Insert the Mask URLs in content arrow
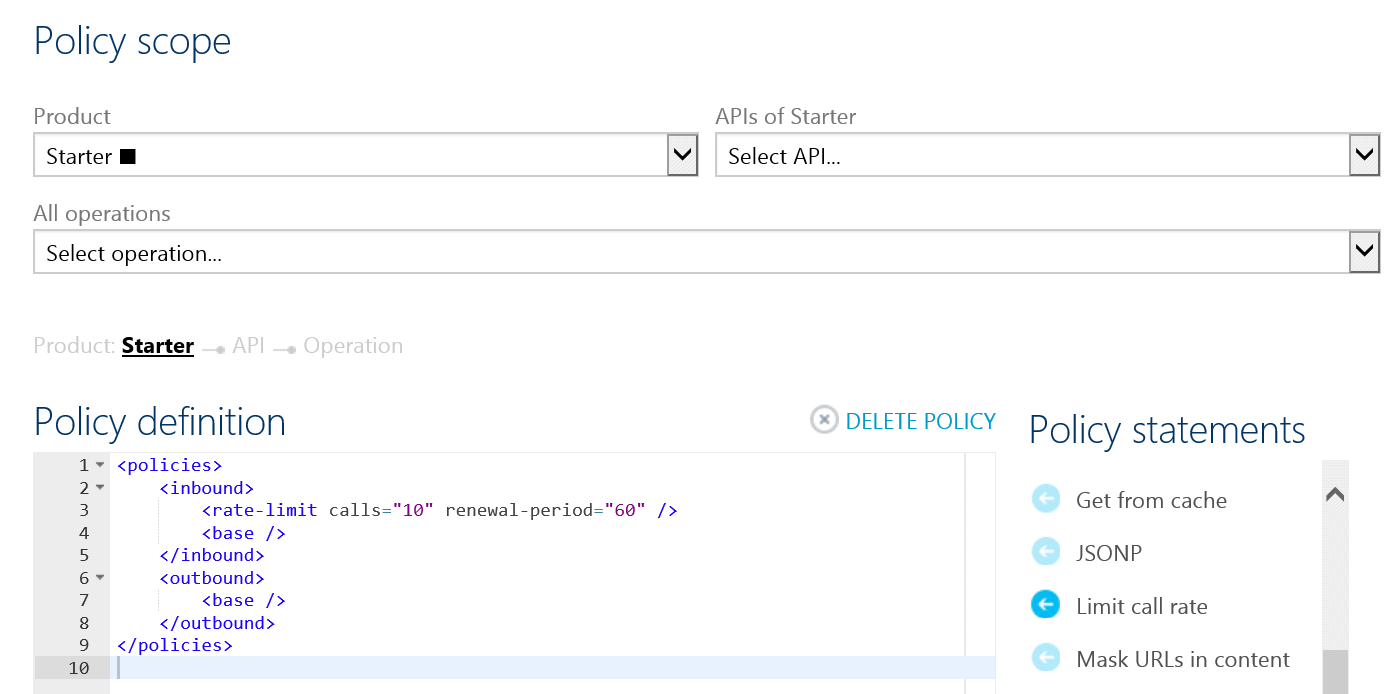Image resolution: width=1394 pixels, height=694 pixels. tap(1045, 658)
